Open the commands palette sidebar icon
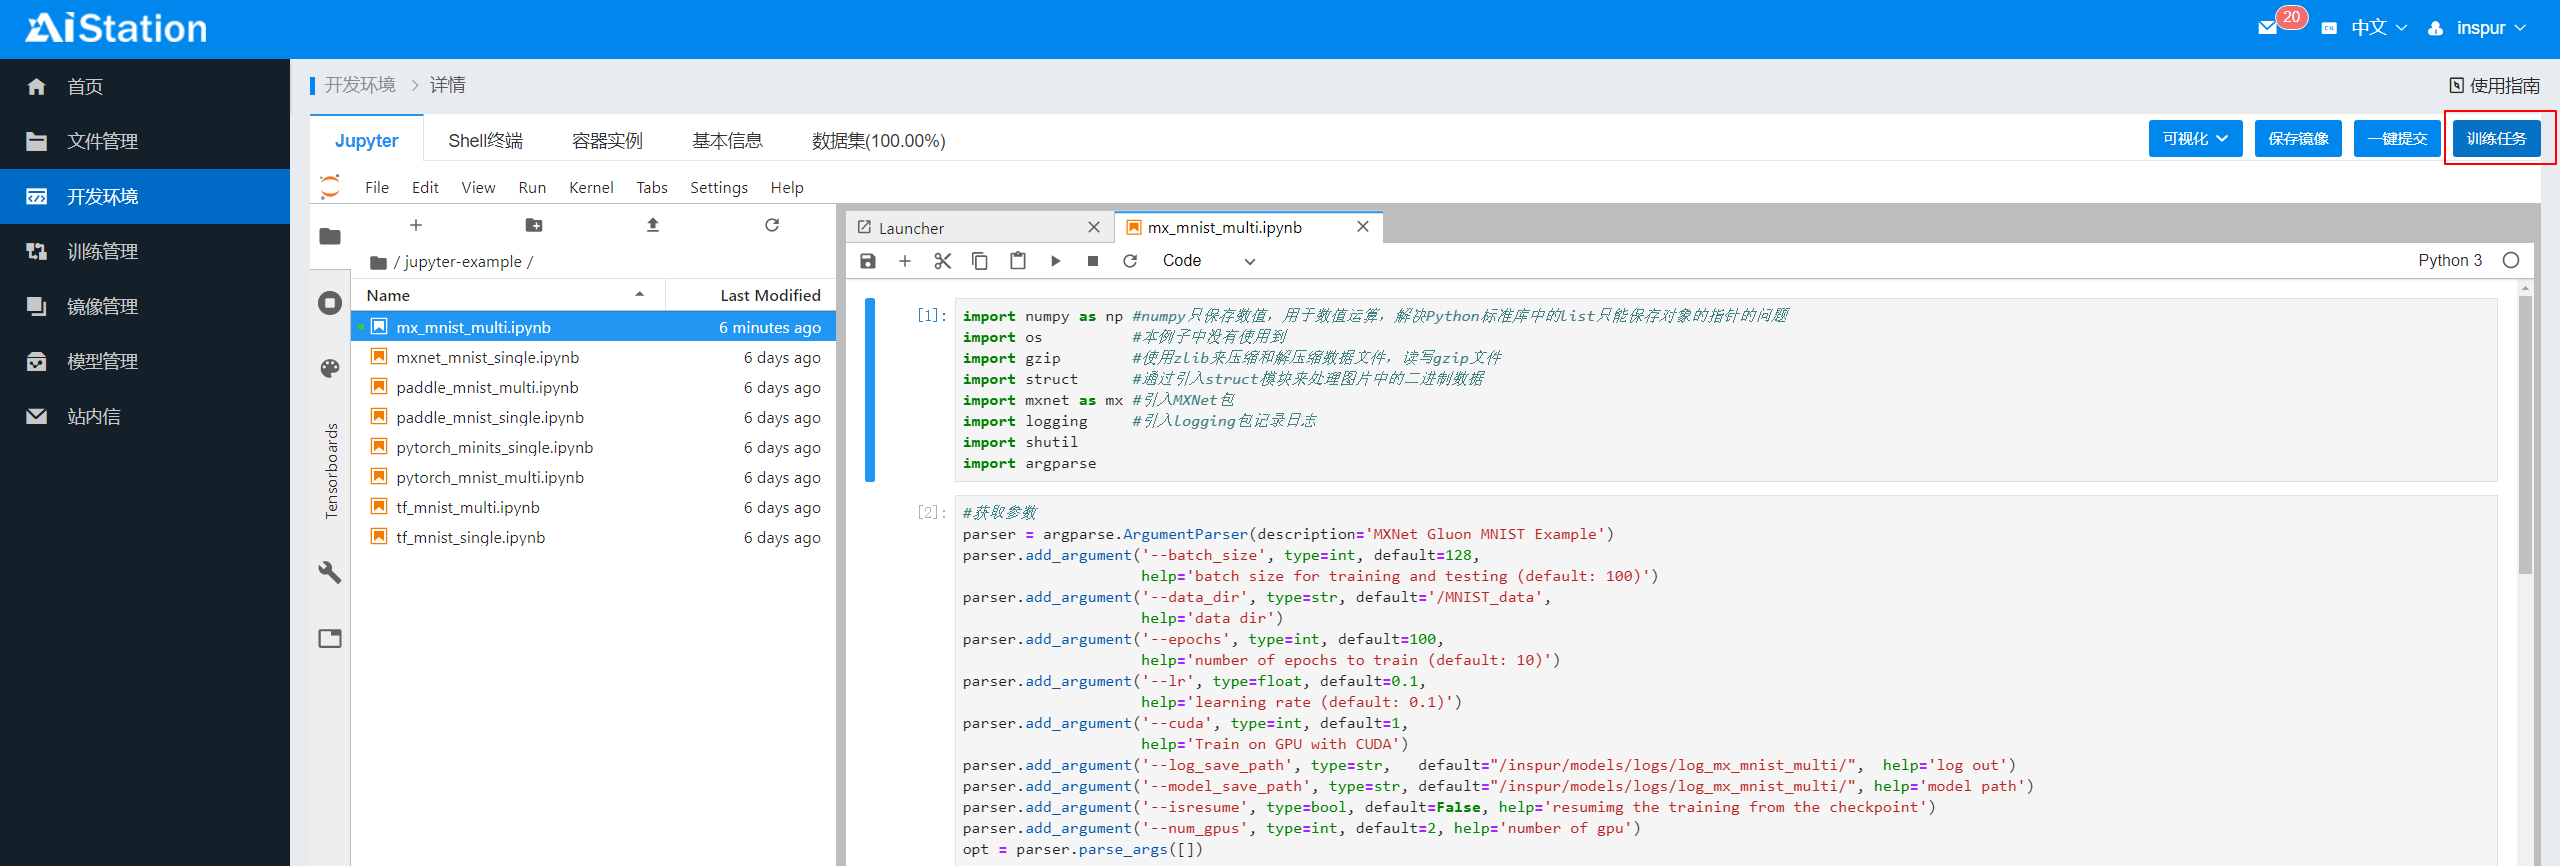This screenshot has width=2560, height=866. 330,368
